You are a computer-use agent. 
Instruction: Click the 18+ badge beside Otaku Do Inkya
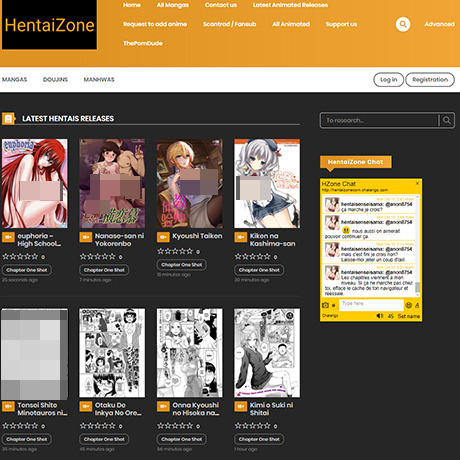[86, 406]
